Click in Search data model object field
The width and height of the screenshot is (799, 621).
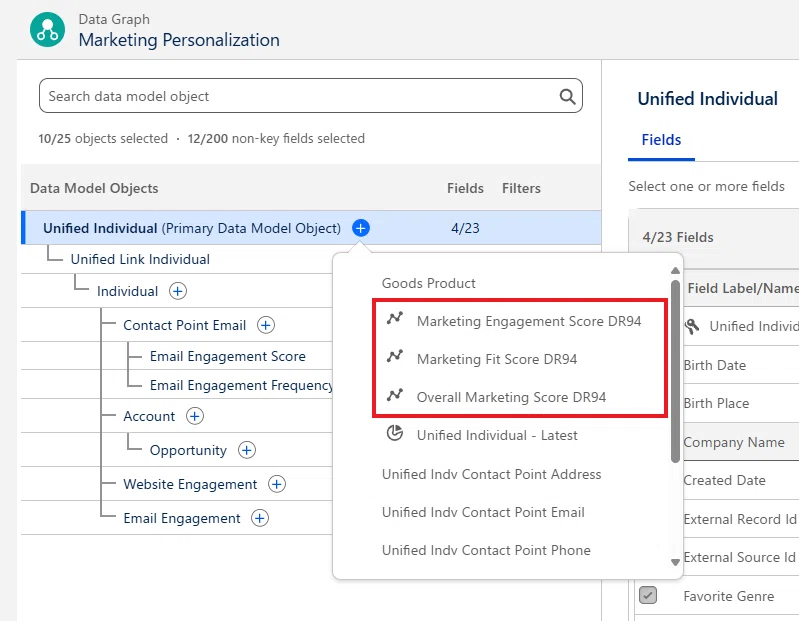point(310,96)
